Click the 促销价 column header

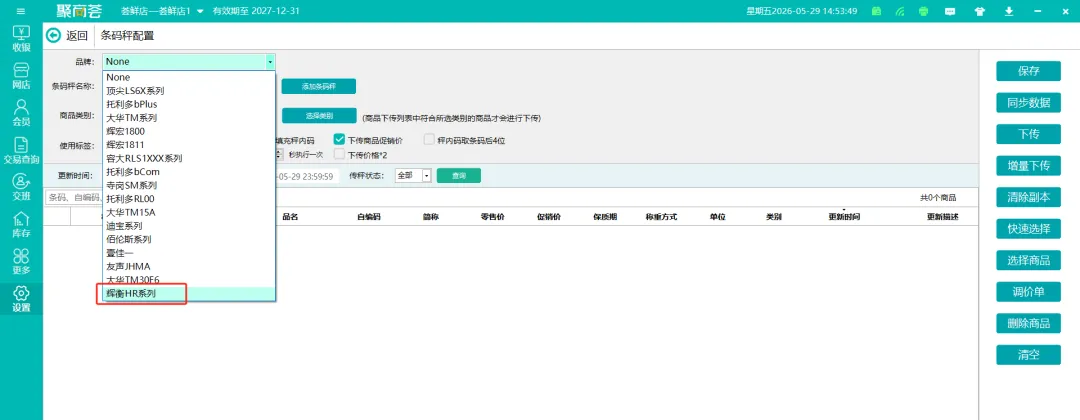[548, 217]
